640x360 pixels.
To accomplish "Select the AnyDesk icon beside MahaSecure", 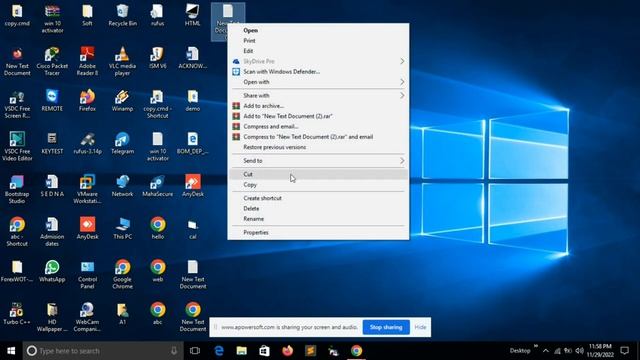I will [193, 186].
